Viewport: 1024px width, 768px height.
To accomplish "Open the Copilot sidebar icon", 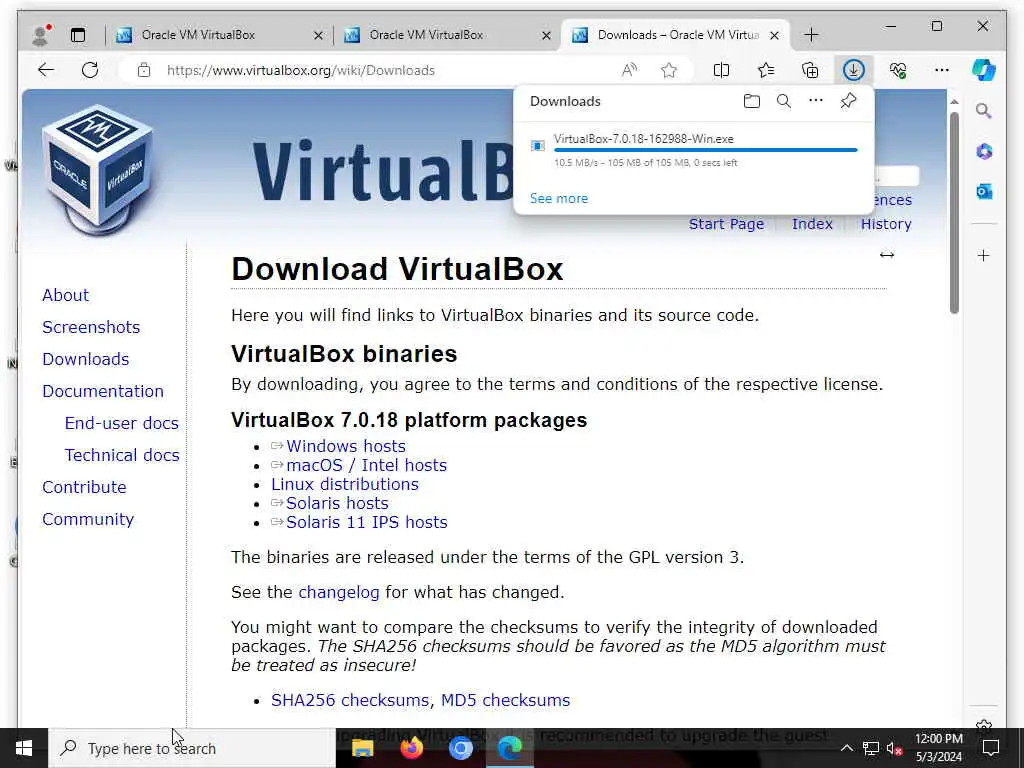I will [984, 70].
